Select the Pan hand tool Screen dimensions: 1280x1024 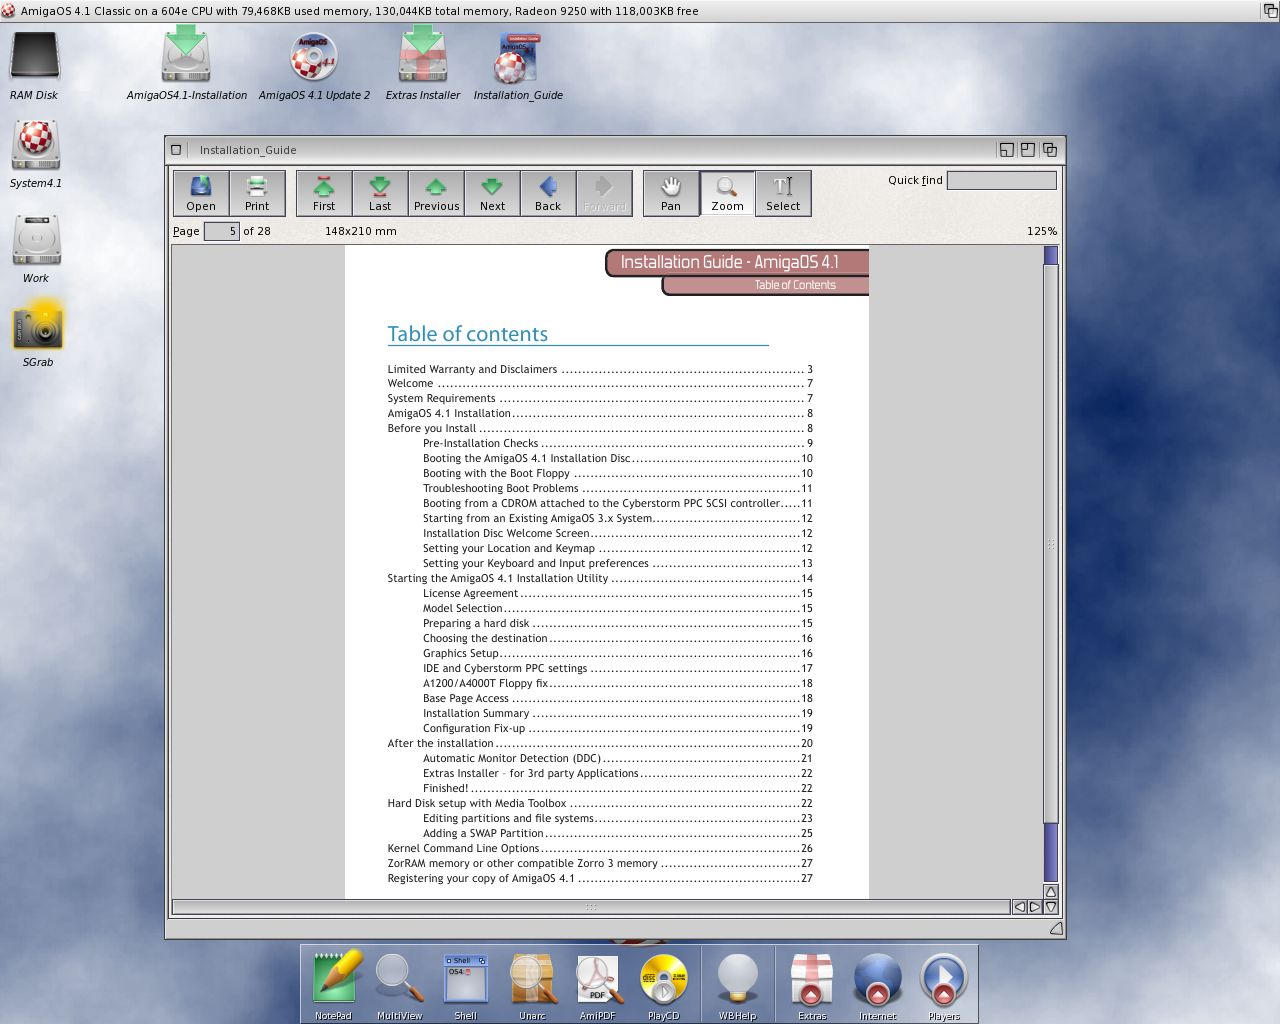point(671,193)
